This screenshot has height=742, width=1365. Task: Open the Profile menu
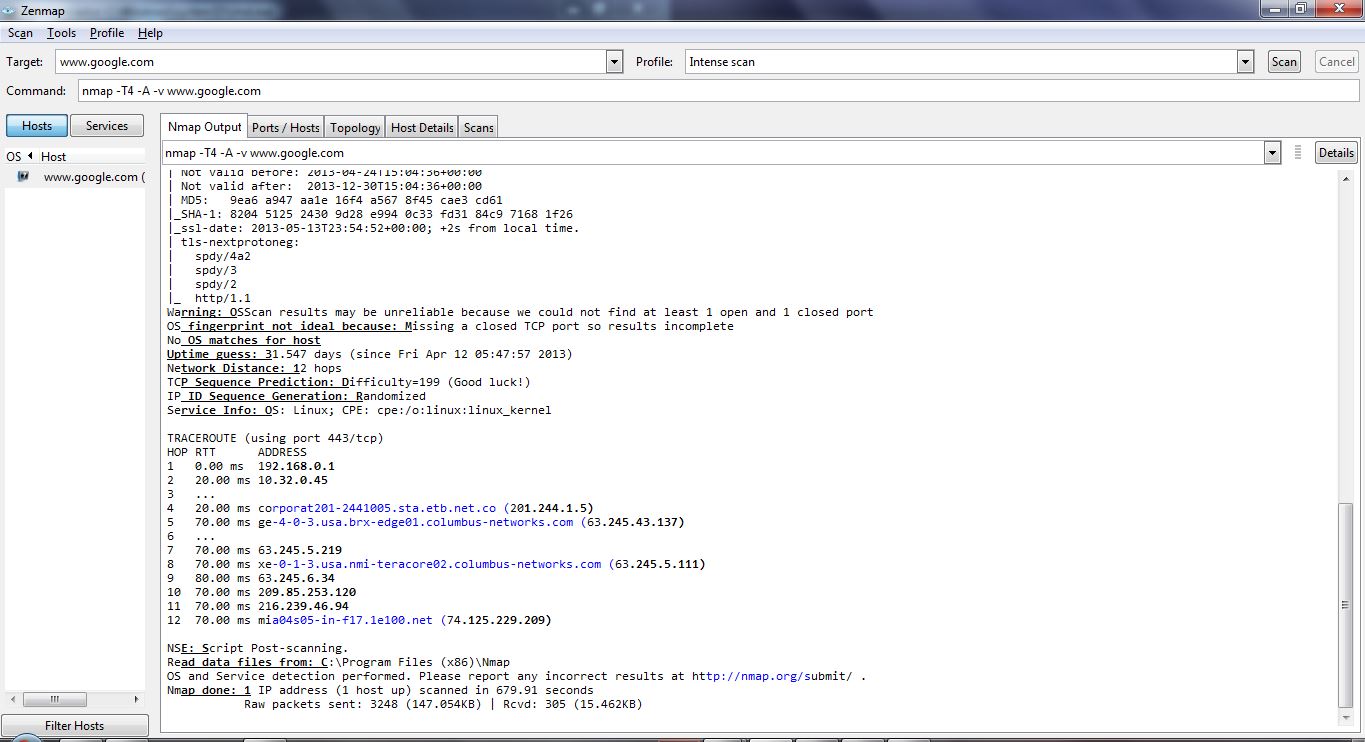[107, 33]
